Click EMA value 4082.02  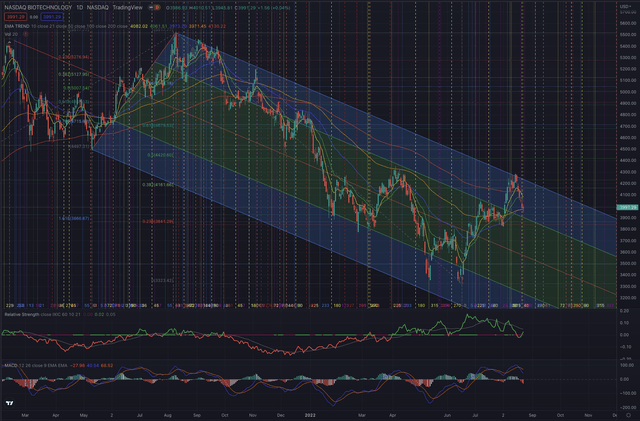(139, 26)
